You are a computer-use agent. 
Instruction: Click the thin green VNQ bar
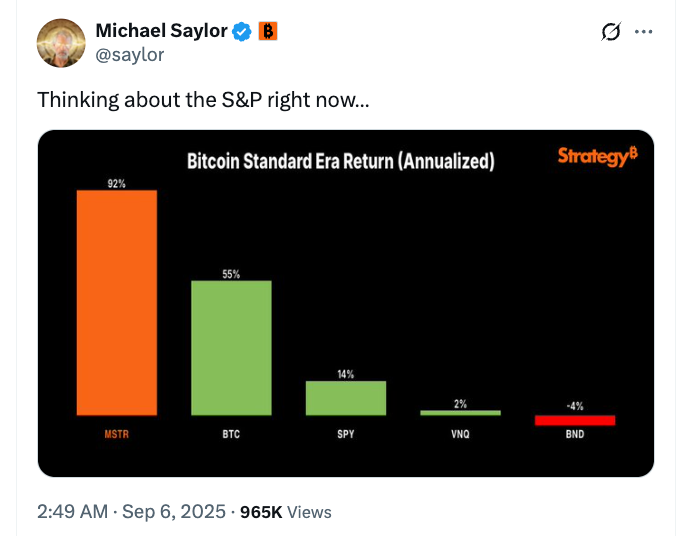point(460,412)
